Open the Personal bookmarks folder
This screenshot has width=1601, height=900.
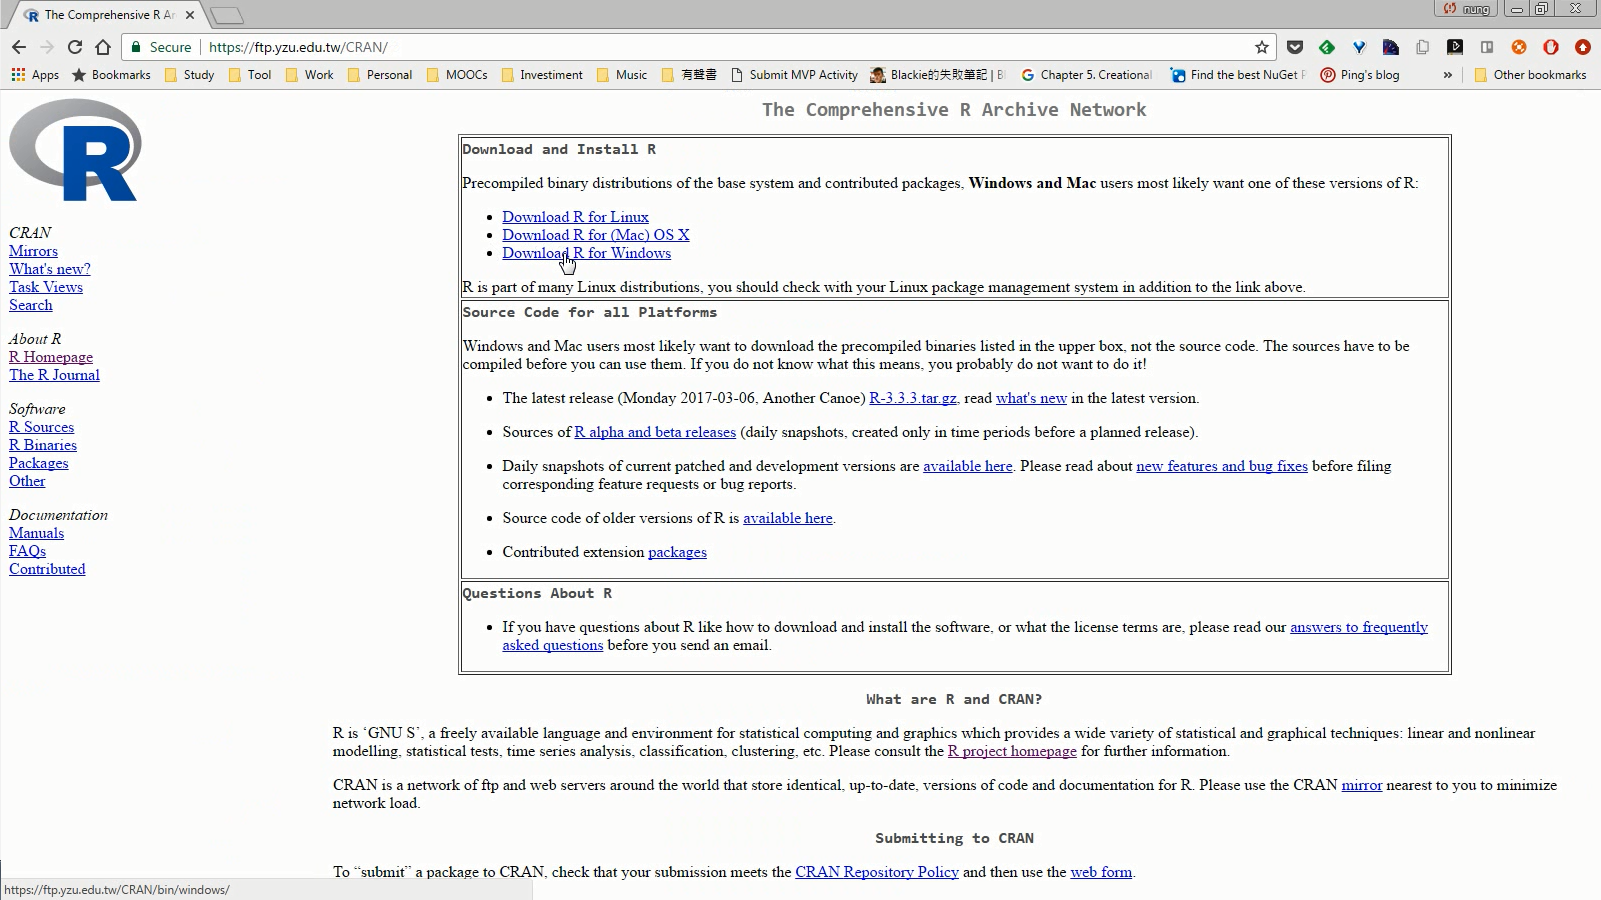tap(379, 75)
